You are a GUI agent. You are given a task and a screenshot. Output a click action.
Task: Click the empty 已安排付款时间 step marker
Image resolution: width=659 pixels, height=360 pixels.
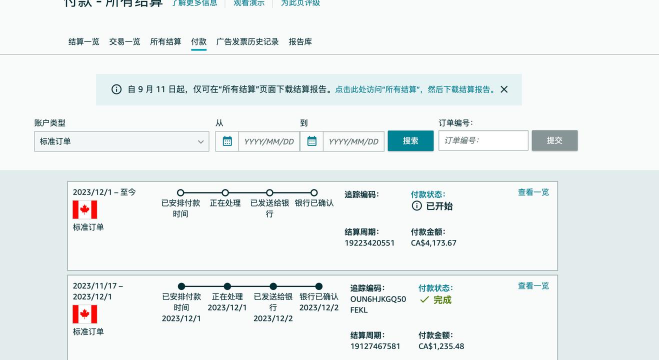click(x=181, y=193)
